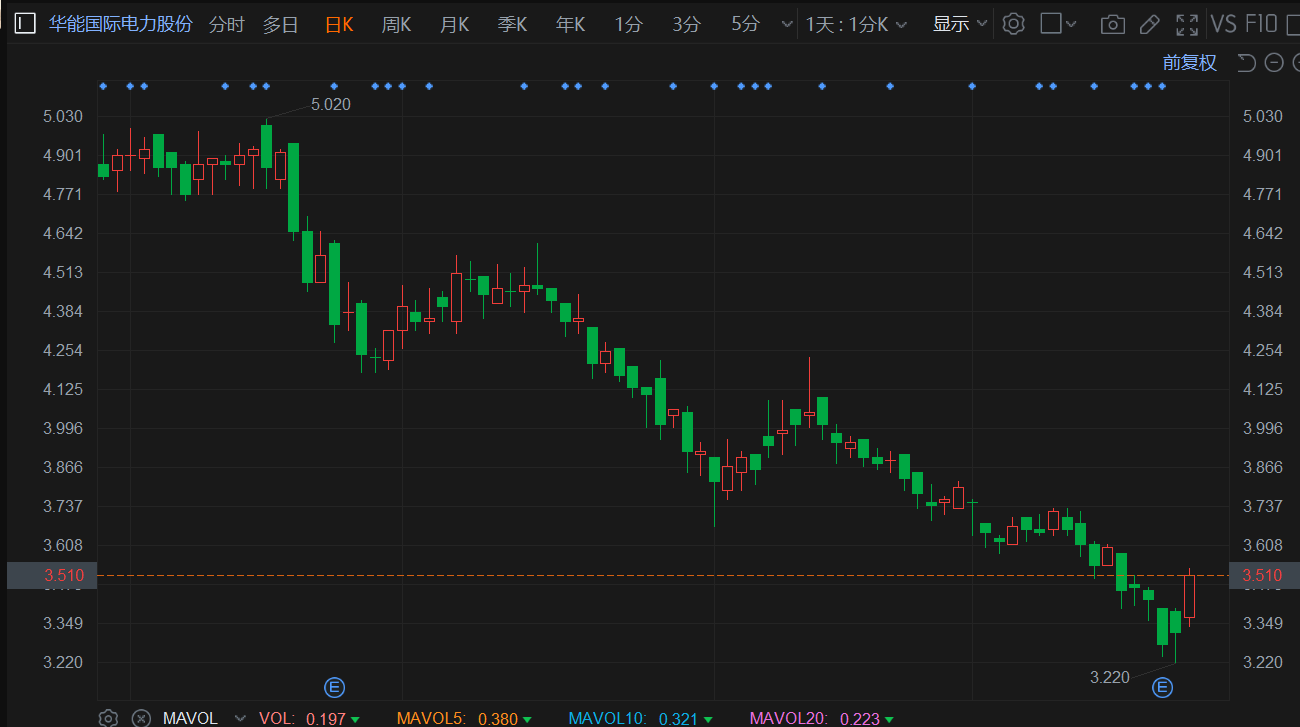Screen dimensions: 1300x727
Task: Open MAVOL indicator settings gear
Action: 109,718
